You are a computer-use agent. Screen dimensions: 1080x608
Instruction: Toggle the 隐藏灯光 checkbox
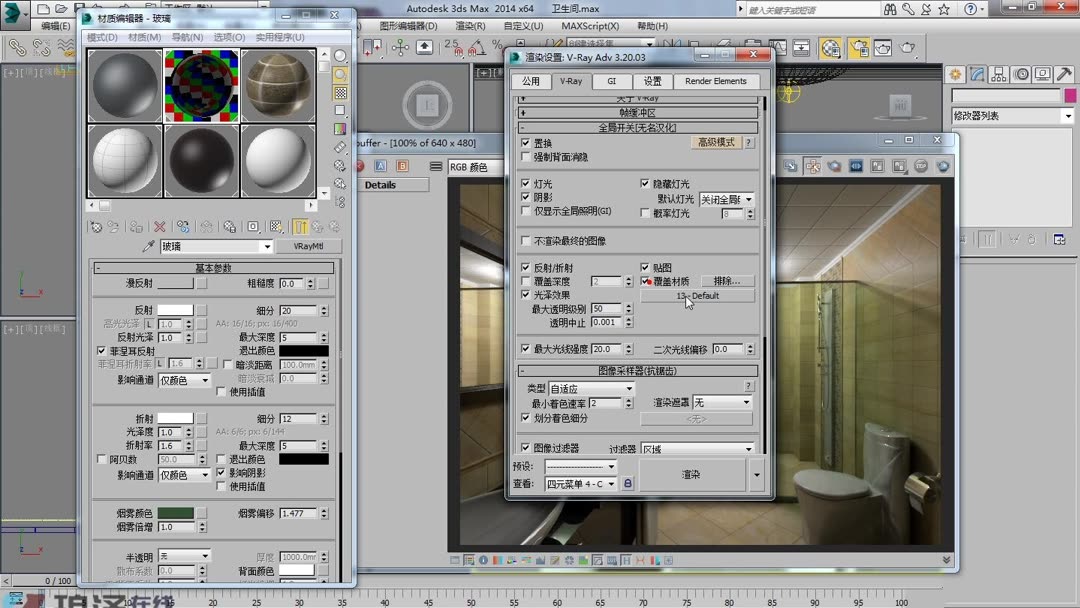pos(644,183)
